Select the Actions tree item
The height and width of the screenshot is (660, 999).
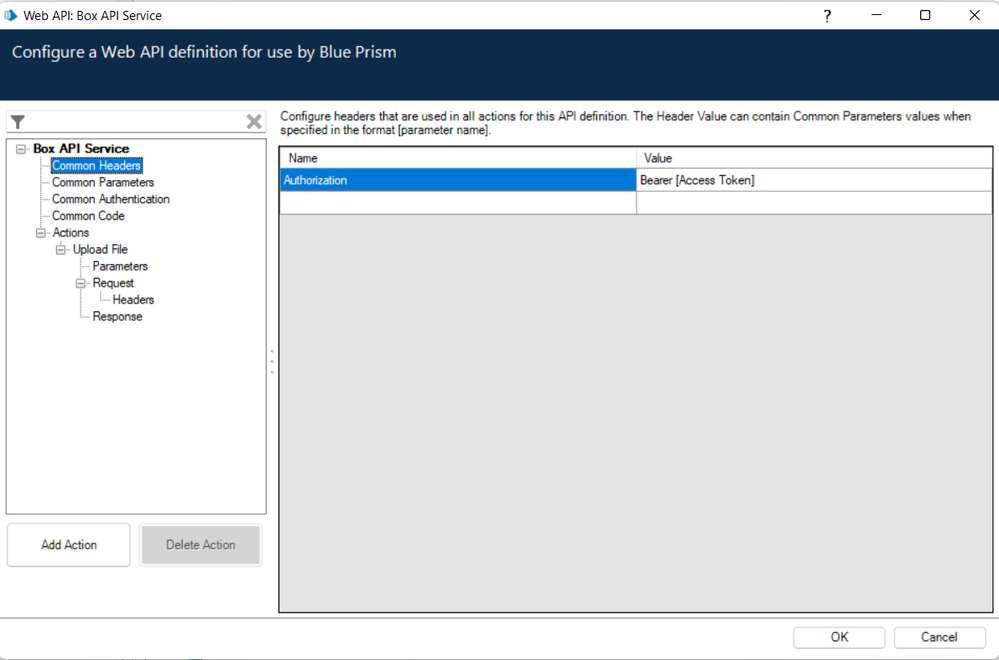(71, 233)
